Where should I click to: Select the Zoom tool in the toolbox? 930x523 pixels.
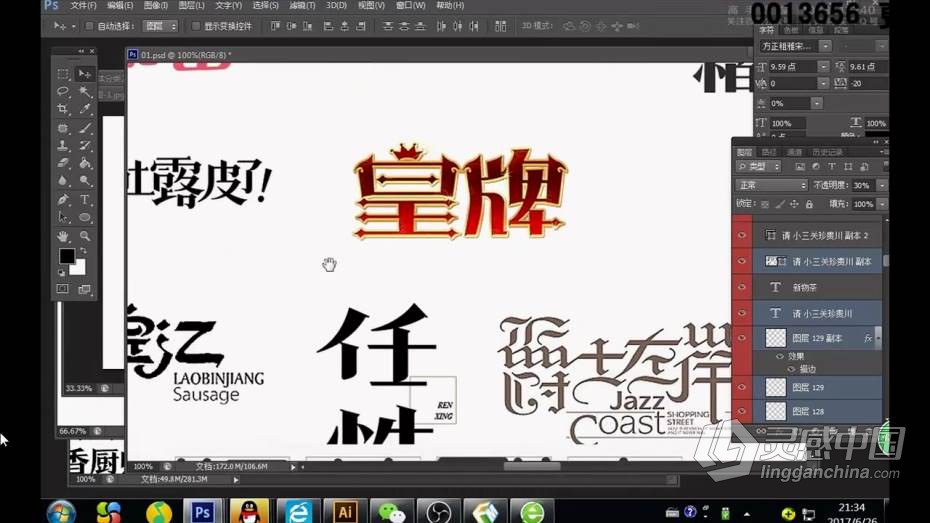[x=85, y=236]
